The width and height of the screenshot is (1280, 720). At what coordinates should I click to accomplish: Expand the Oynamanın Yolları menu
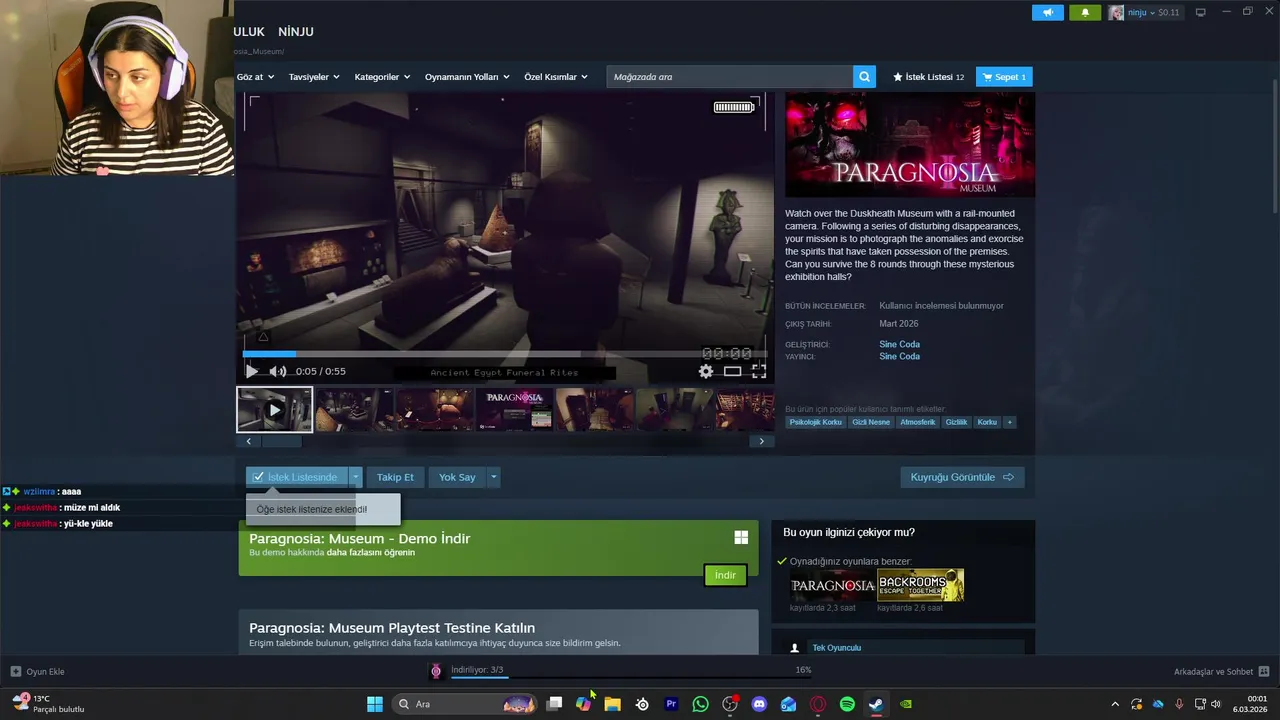[467, 77]
